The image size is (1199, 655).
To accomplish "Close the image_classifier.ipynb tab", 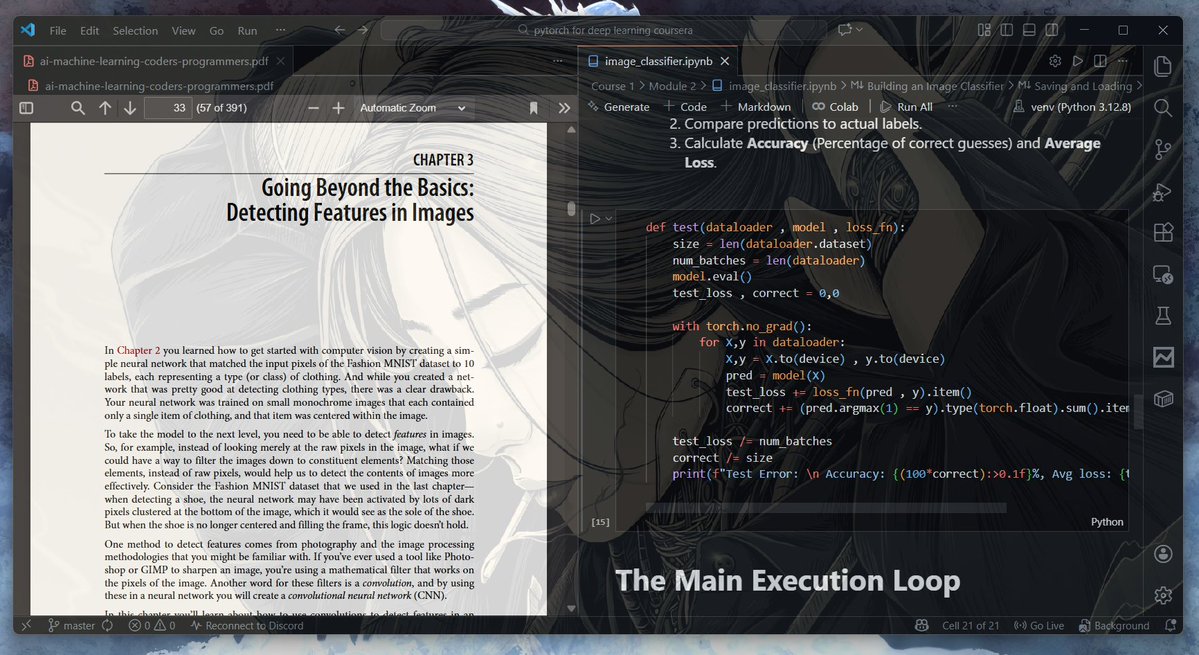I will click(725, 61).
